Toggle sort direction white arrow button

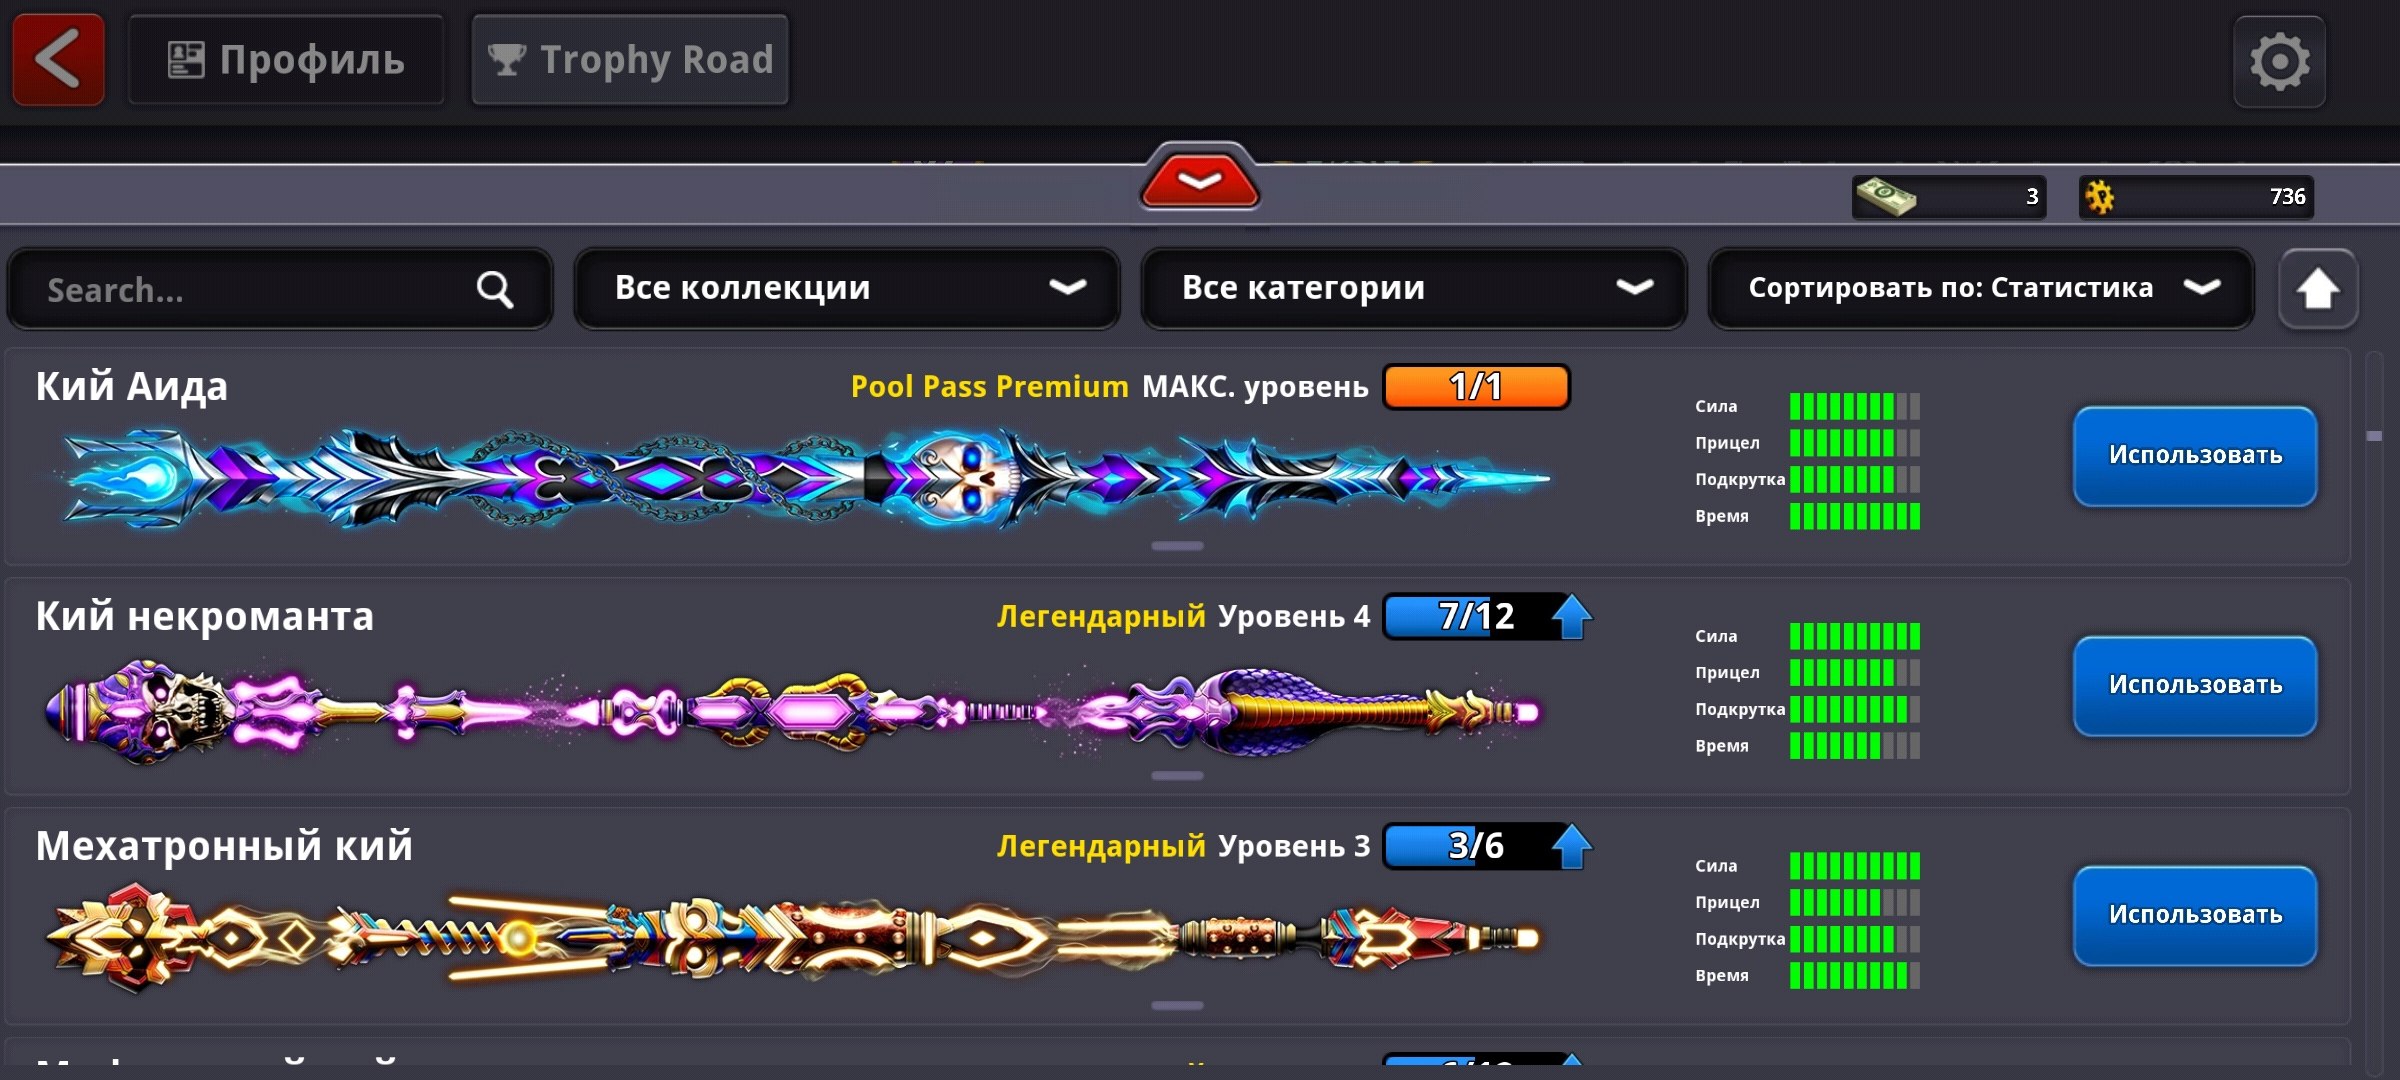tap(2317, 289)
